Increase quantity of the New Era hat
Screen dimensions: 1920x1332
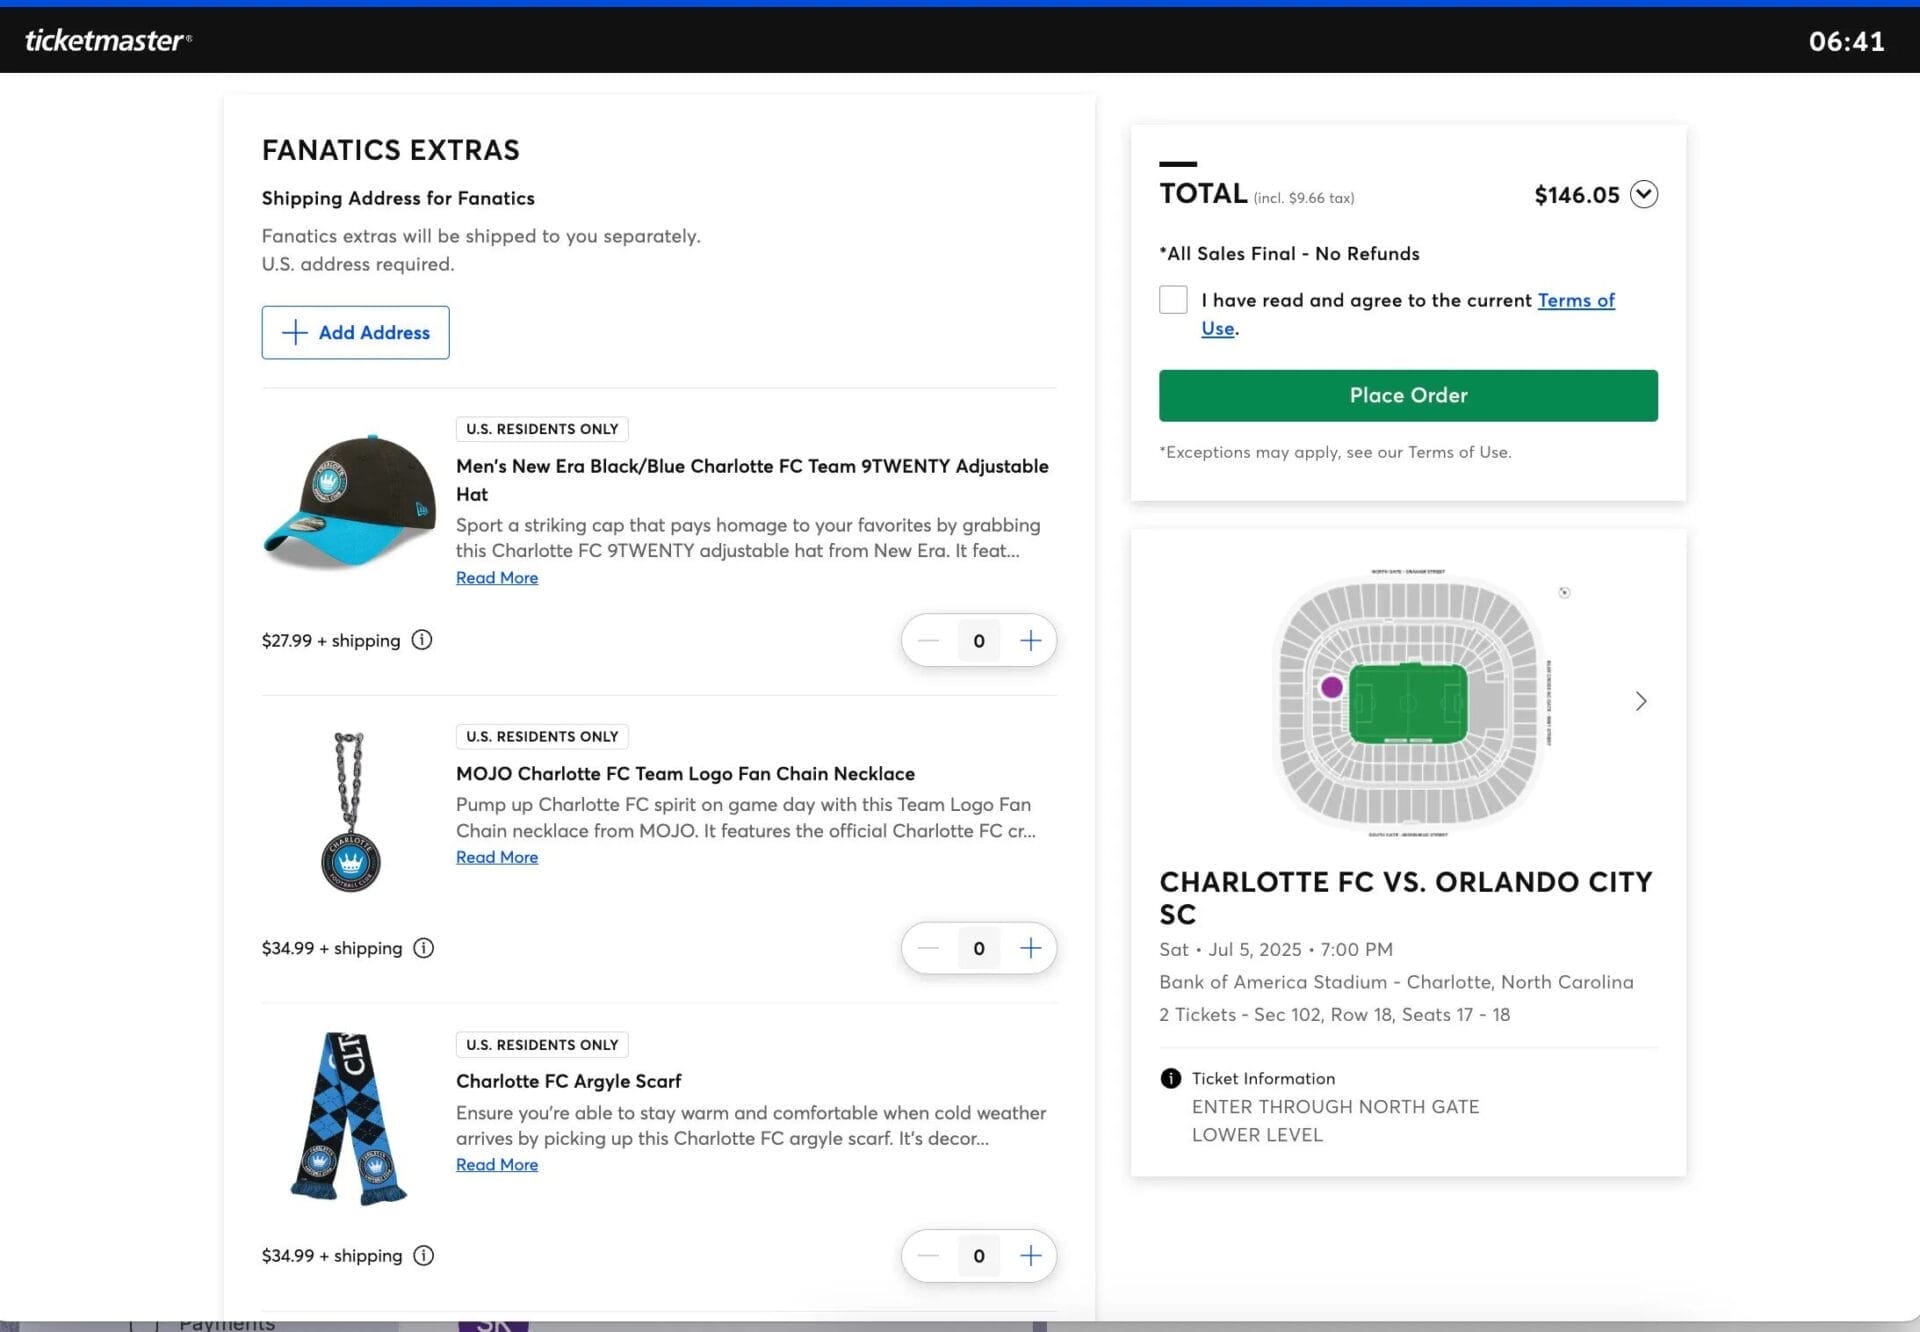click(1030, 641)
